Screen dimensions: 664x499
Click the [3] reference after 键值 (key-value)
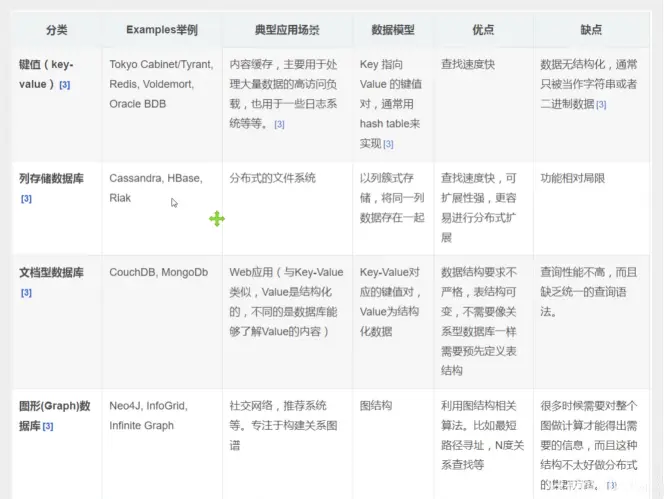[65, 85]
